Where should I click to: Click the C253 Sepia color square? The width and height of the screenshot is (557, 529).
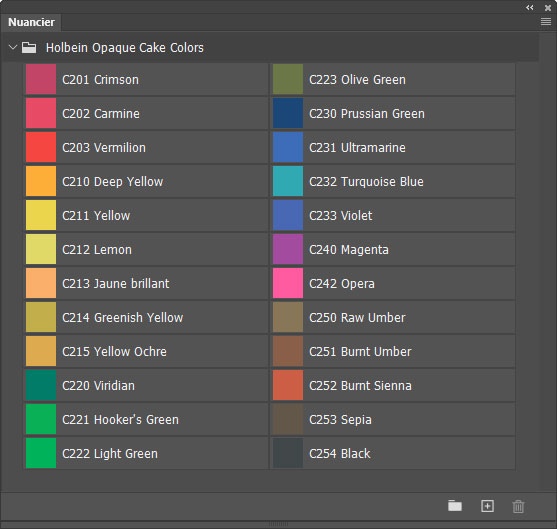[x=288, y=419]
